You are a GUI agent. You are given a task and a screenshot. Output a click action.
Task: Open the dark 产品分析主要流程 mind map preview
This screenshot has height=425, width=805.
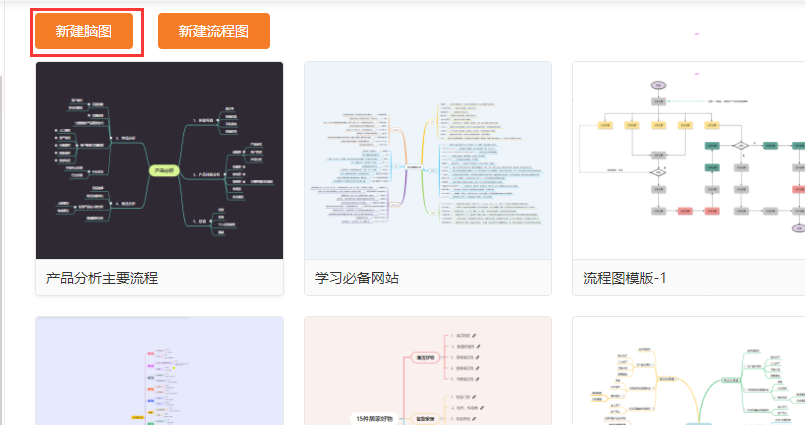[x=159, y=160]
